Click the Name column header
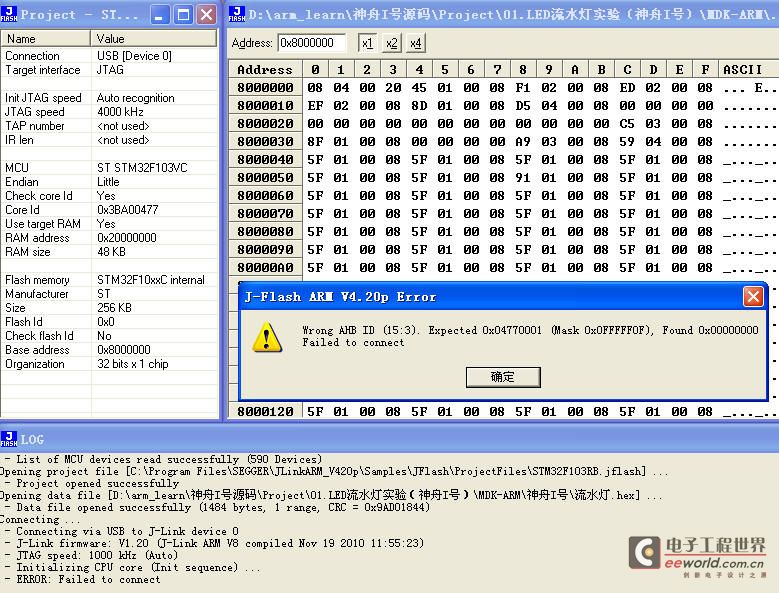 coord(46,38)
